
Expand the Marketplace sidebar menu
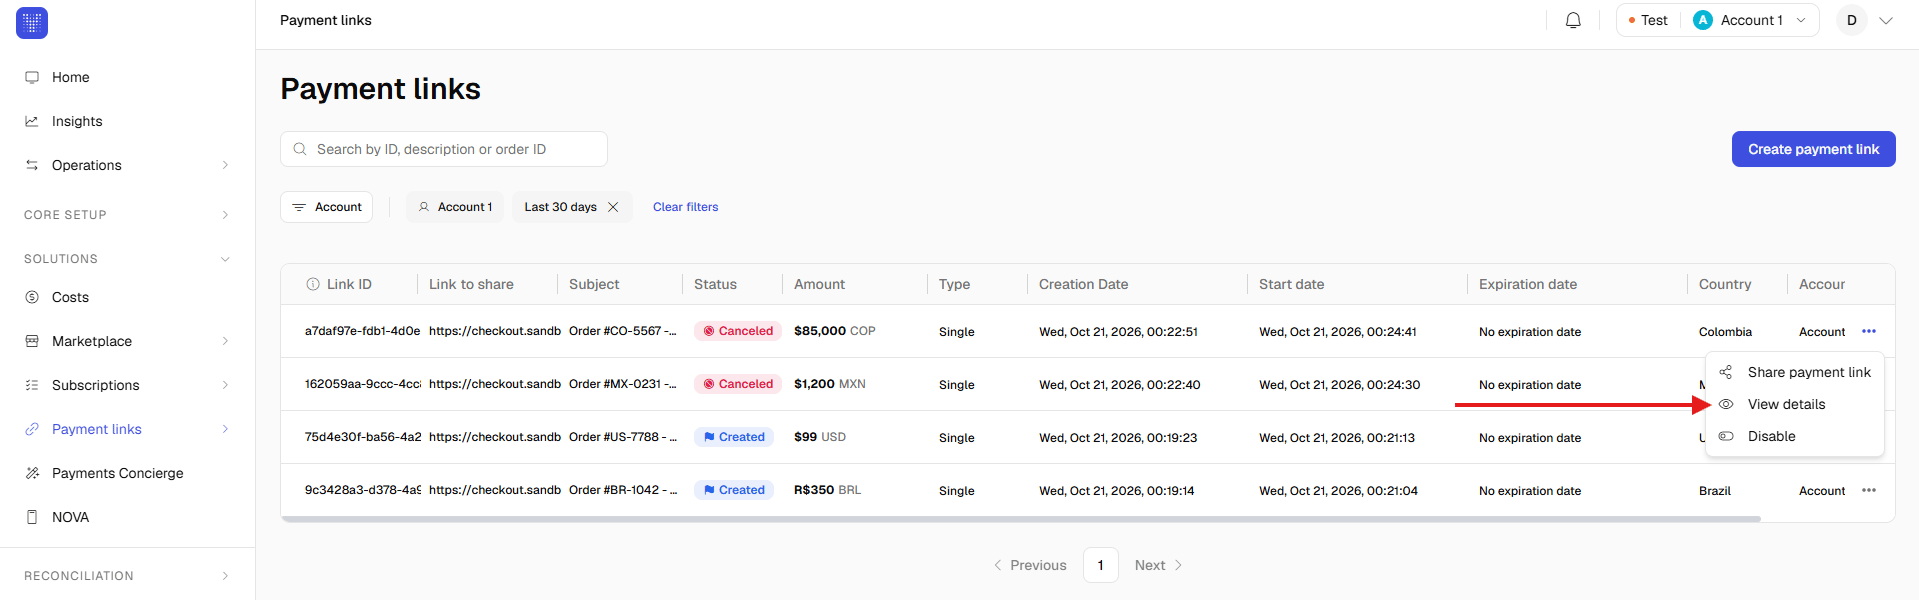[x=127, y=341]
